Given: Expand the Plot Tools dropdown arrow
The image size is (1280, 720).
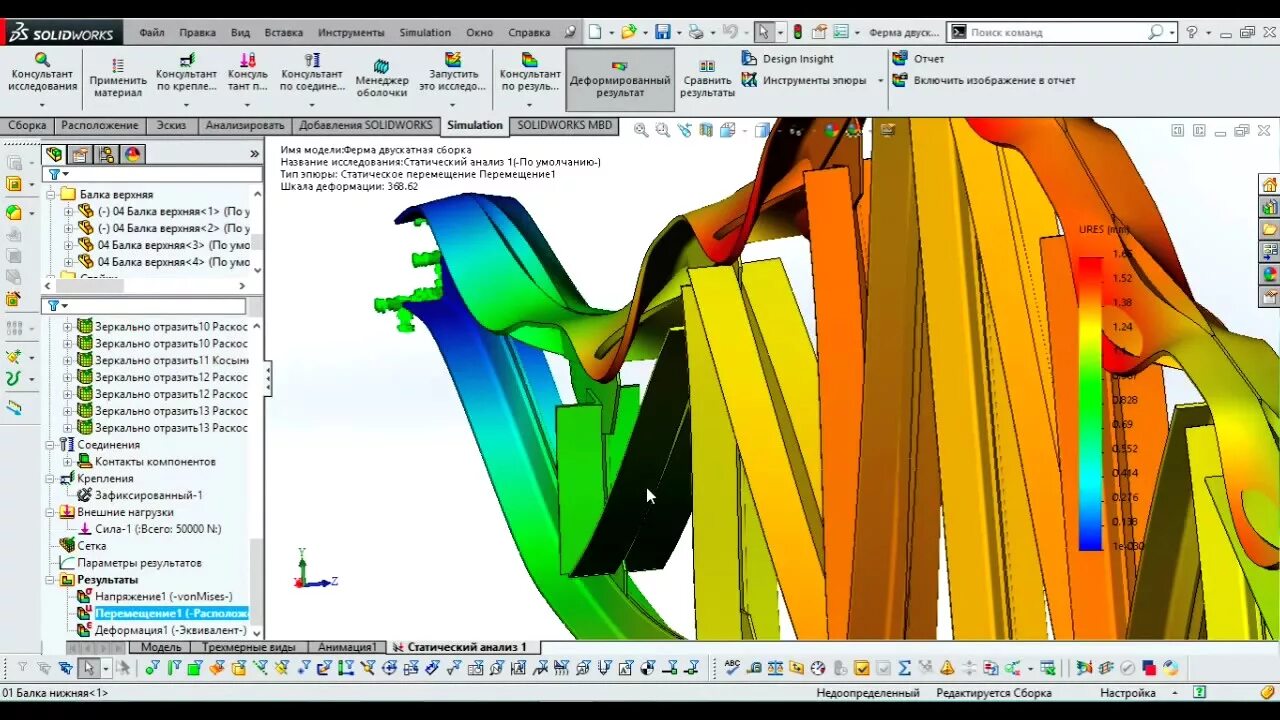Looking at the screenshot, I should [x=881, y=80].
